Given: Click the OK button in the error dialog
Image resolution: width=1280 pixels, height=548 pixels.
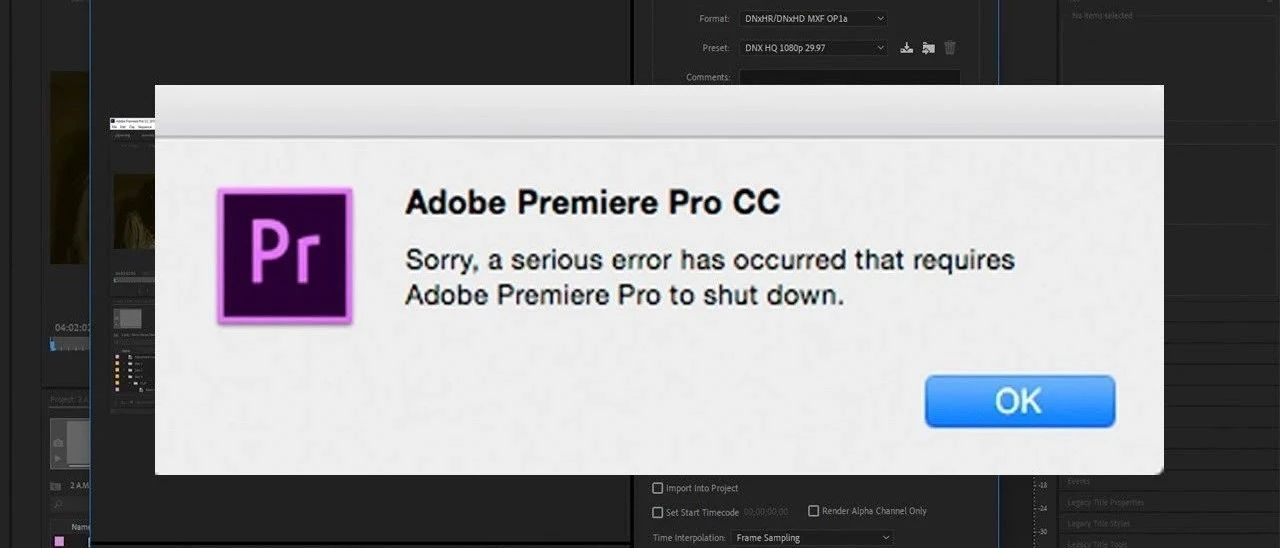Looking at the screenshot, I should (x=1019, y=401).
